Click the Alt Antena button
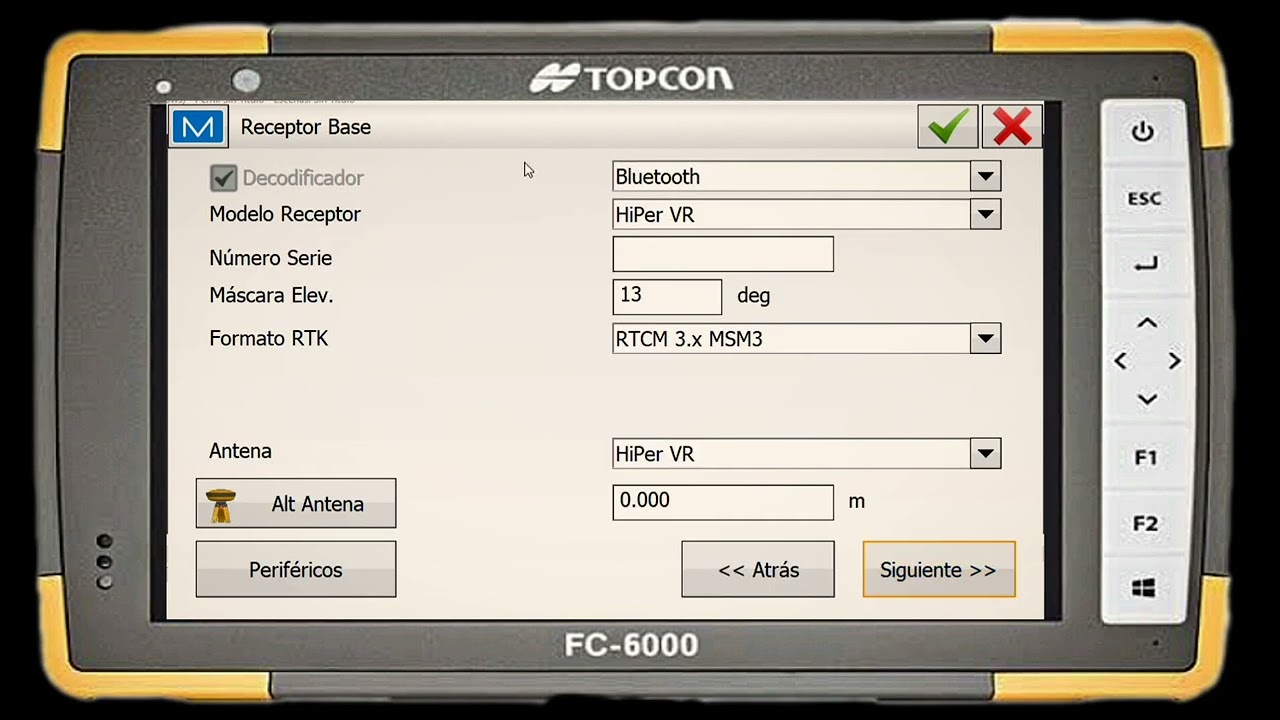 pos(296,503)
